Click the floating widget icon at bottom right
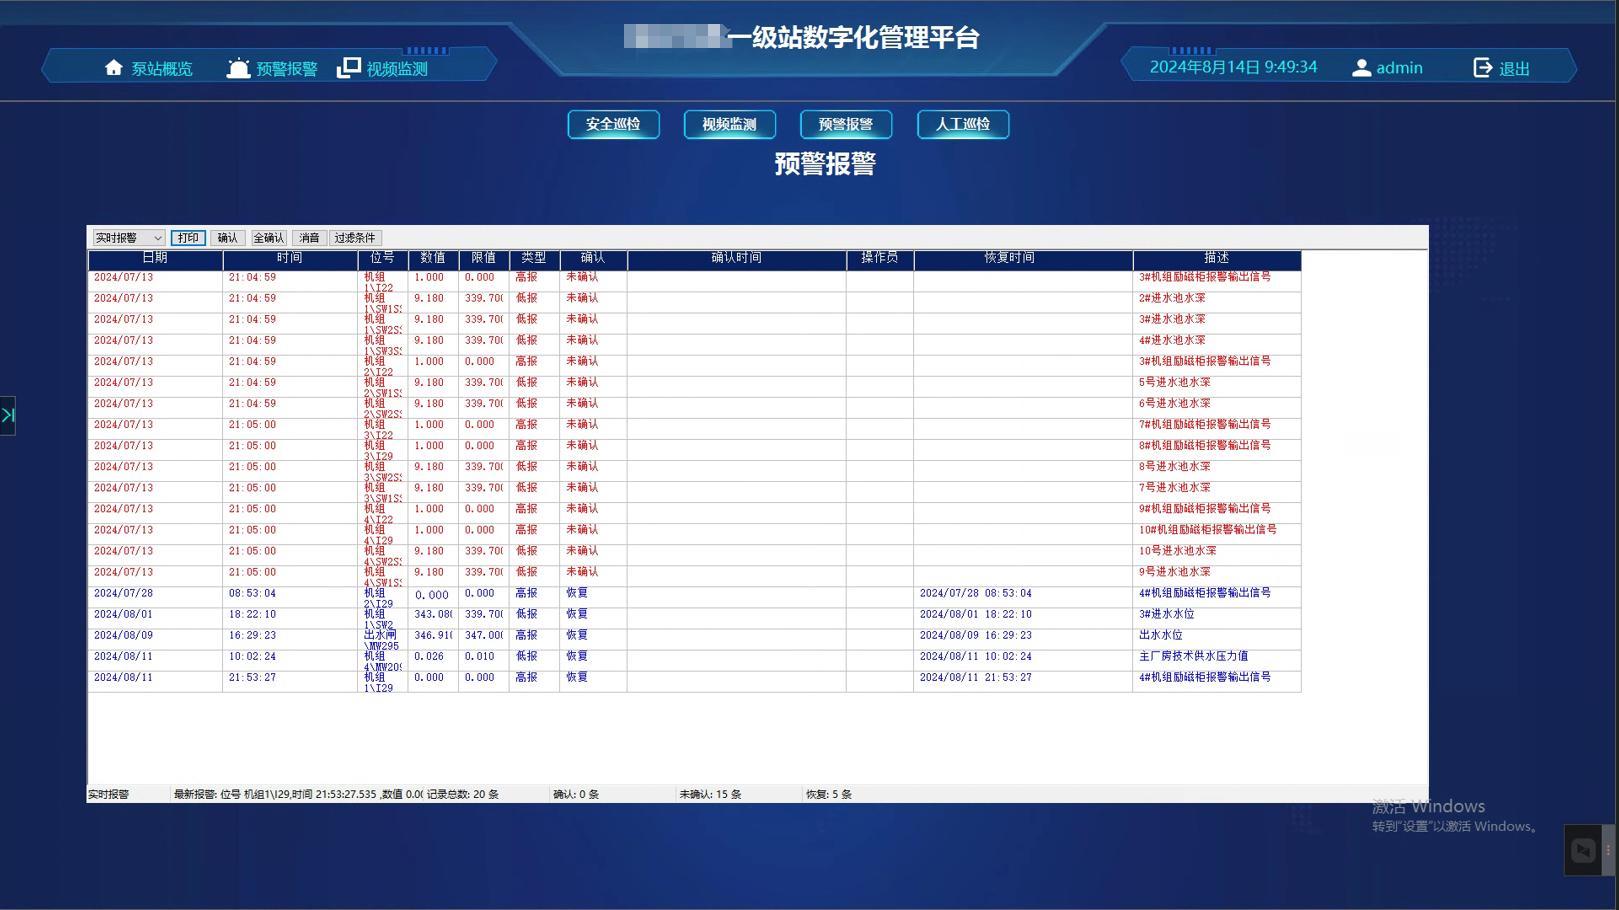 1582,850
